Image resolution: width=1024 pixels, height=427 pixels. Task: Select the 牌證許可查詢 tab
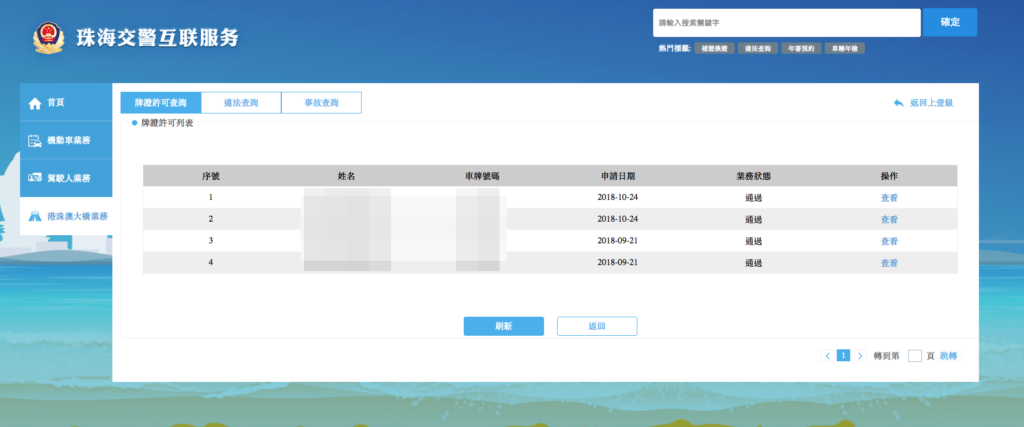tap(161, 102)
